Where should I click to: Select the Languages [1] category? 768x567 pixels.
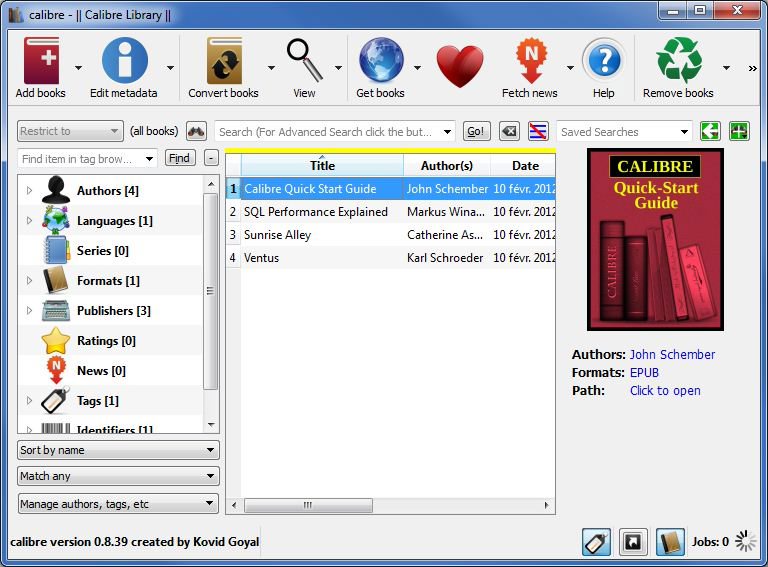(x=110, y=221)
